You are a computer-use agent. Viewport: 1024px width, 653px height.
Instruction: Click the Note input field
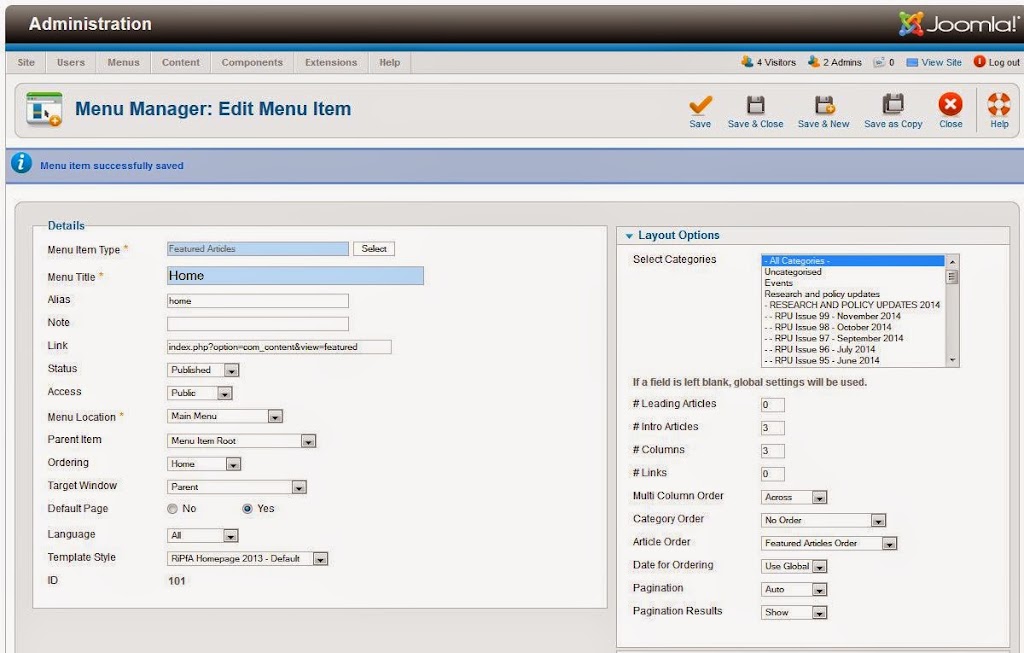coord(258,324)
